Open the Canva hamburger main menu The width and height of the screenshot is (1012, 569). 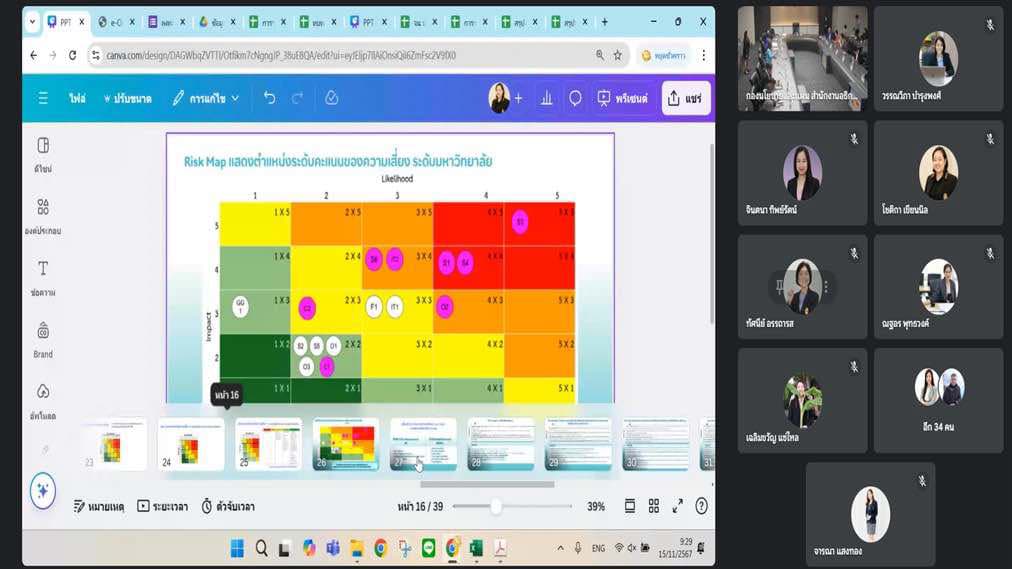[43, 98]
